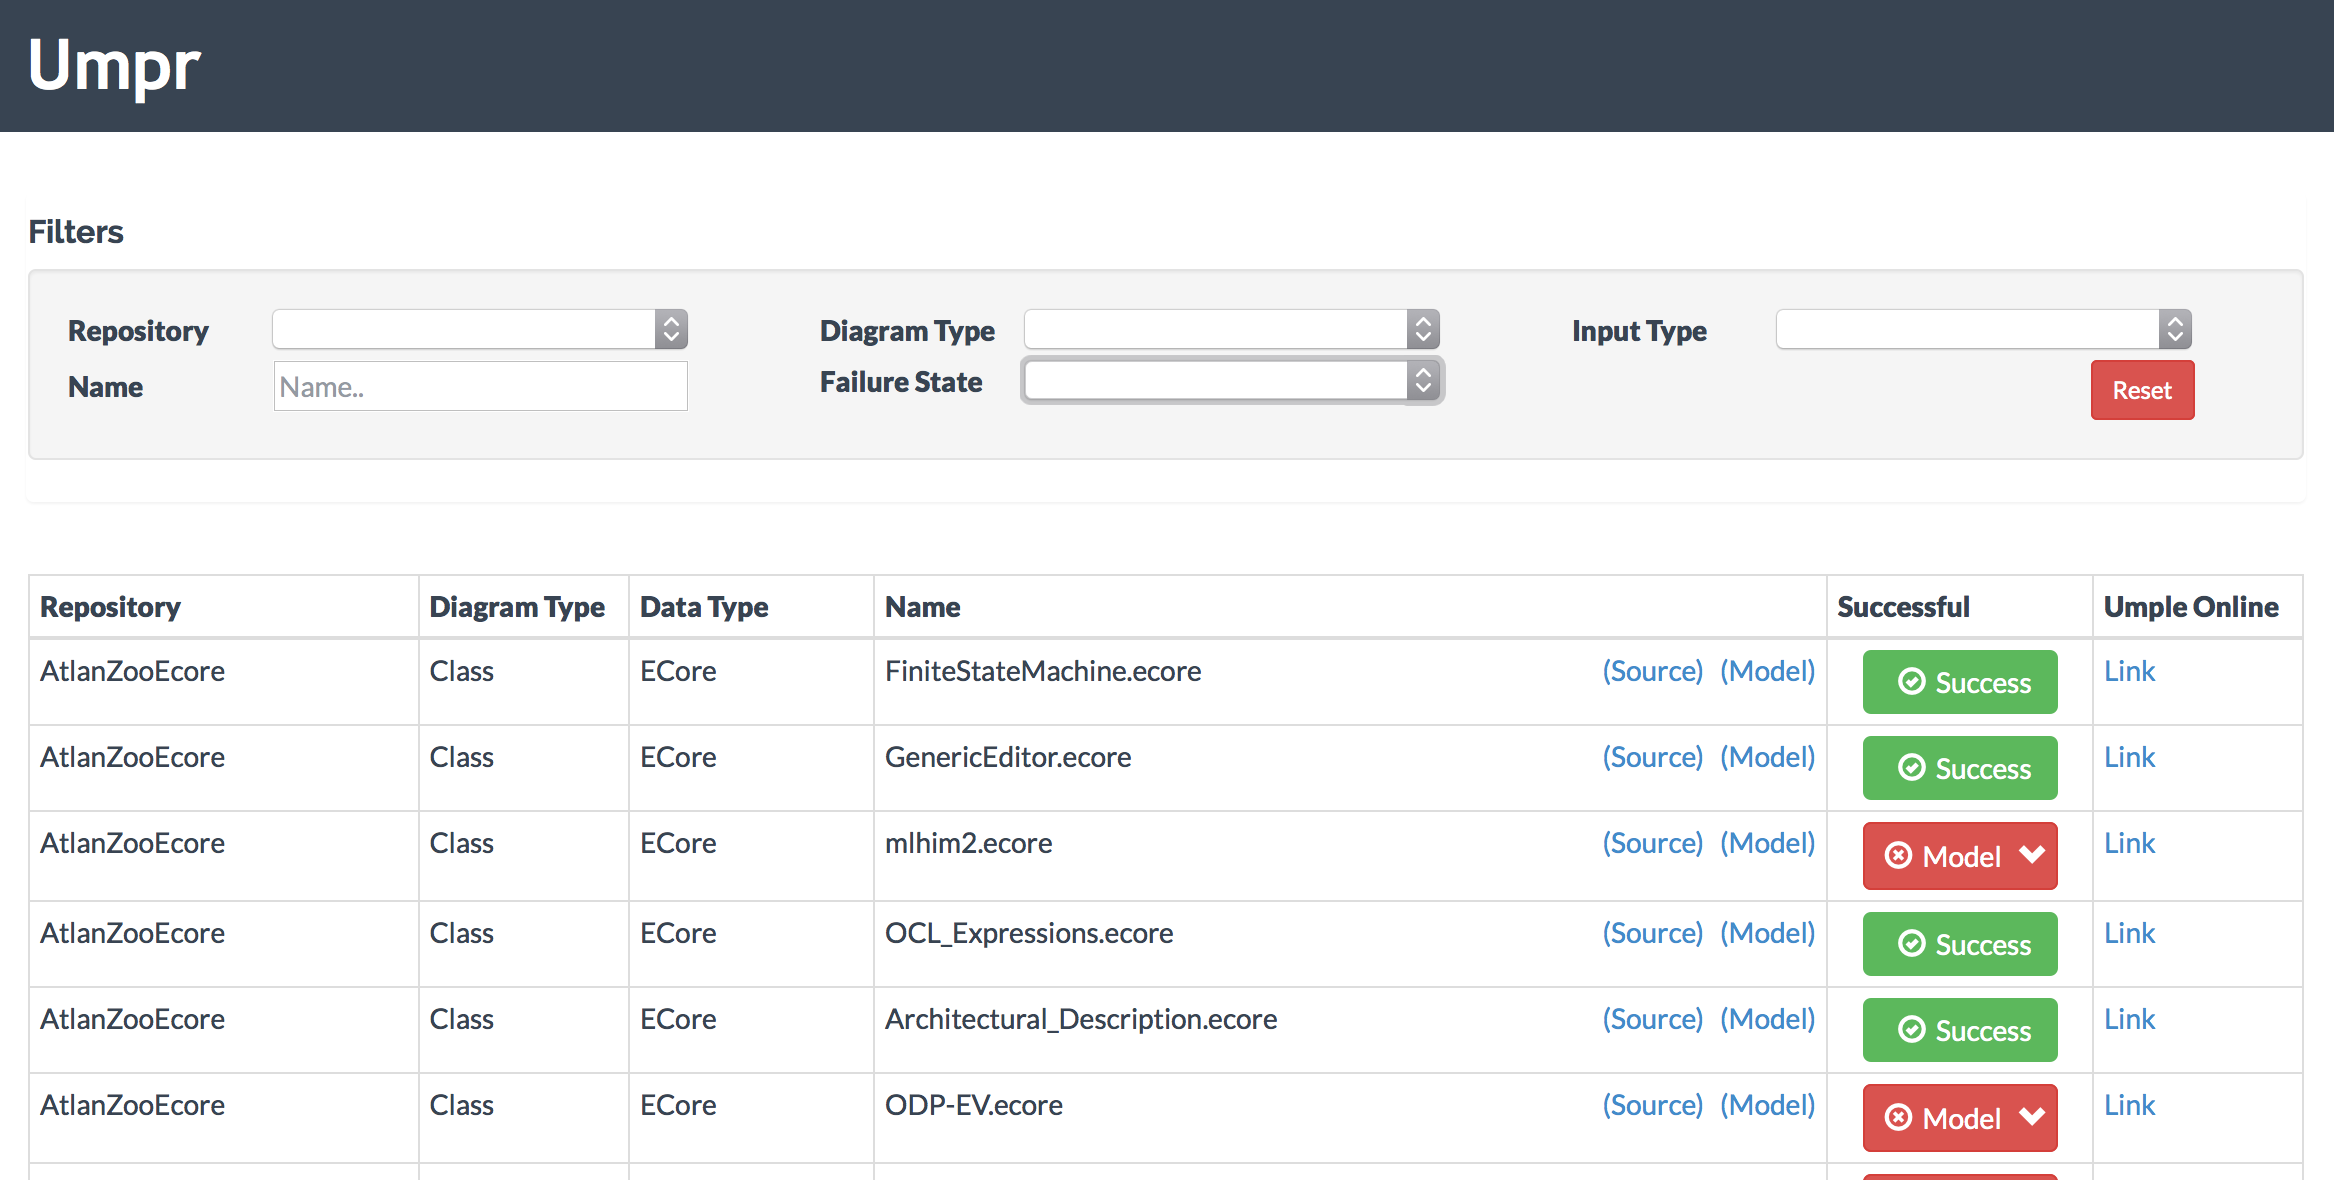Viewport: 2334px width, 1180px height.
Task: Open Umple Online Link for FiniteStateMachine.ecore
Action: click(x=2129, y=671)
